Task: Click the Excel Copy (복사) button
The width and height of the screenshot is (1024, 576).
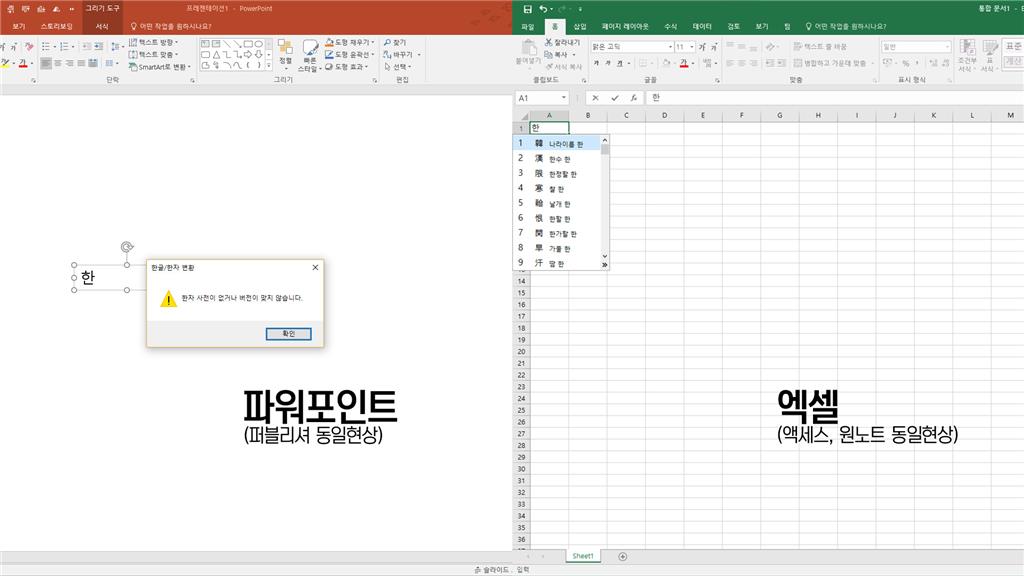Action: point(556,55)
